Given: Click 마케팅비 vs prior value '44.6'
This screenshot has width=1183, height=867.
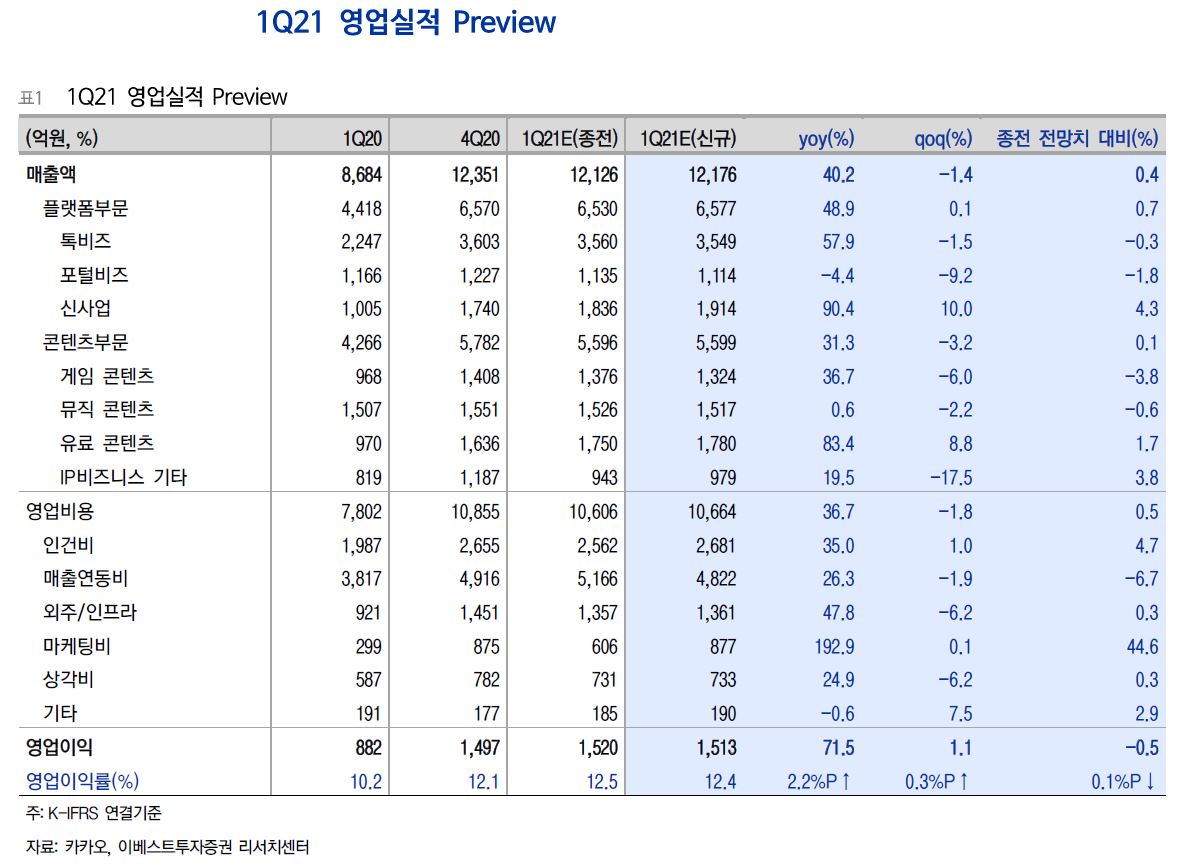Looking at the screenshot, I should (1142, 647).
